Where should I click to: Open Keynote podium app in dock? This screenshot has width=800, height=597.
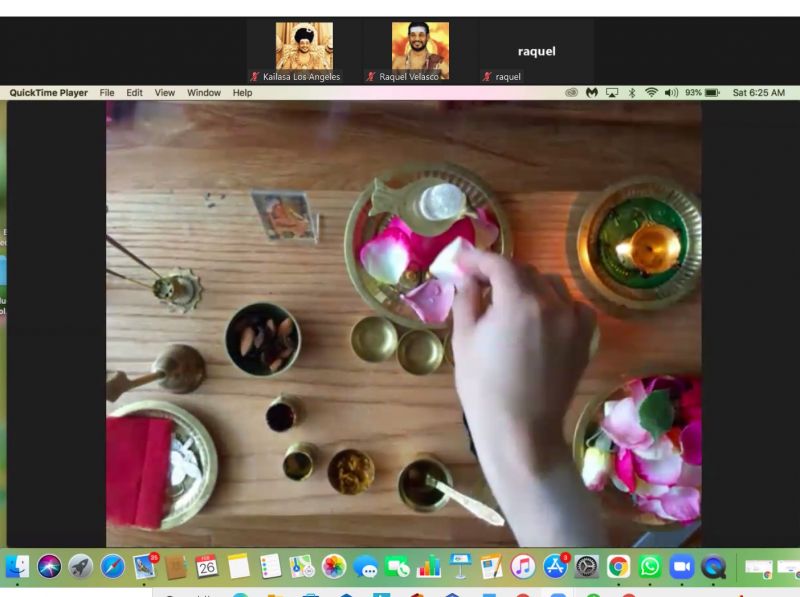pos(460,567)
